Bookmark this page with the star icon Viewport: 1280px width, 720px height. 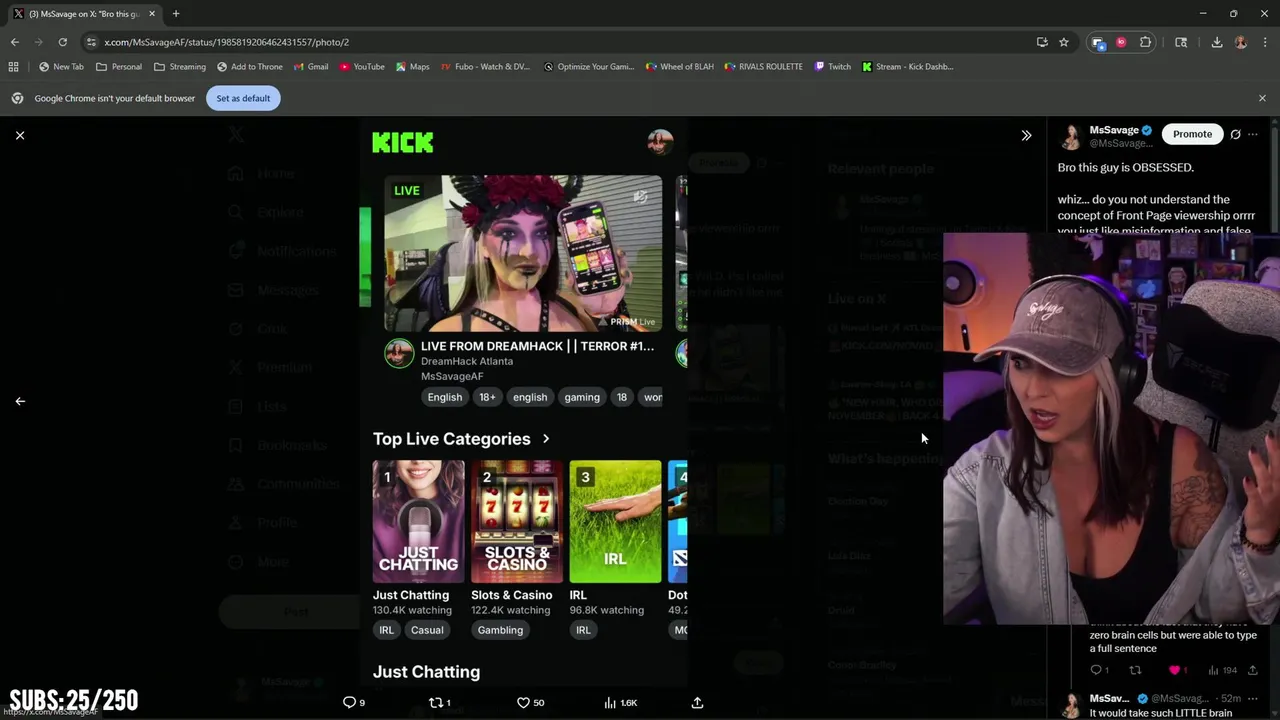pyautogui.click(x=1064, y=42)
